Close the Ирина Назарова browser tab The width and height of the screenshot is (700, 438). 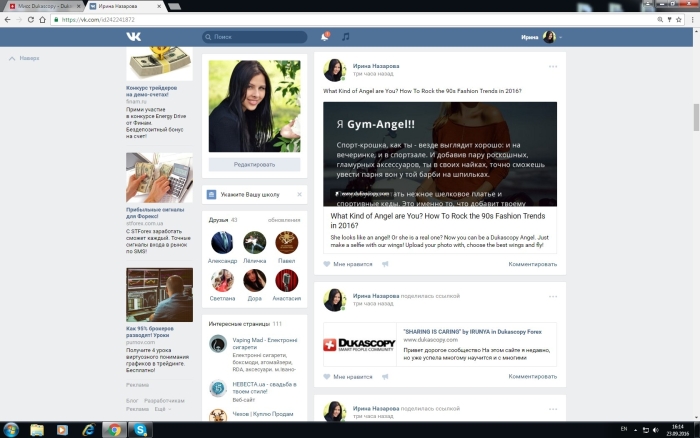pos(159,6)
